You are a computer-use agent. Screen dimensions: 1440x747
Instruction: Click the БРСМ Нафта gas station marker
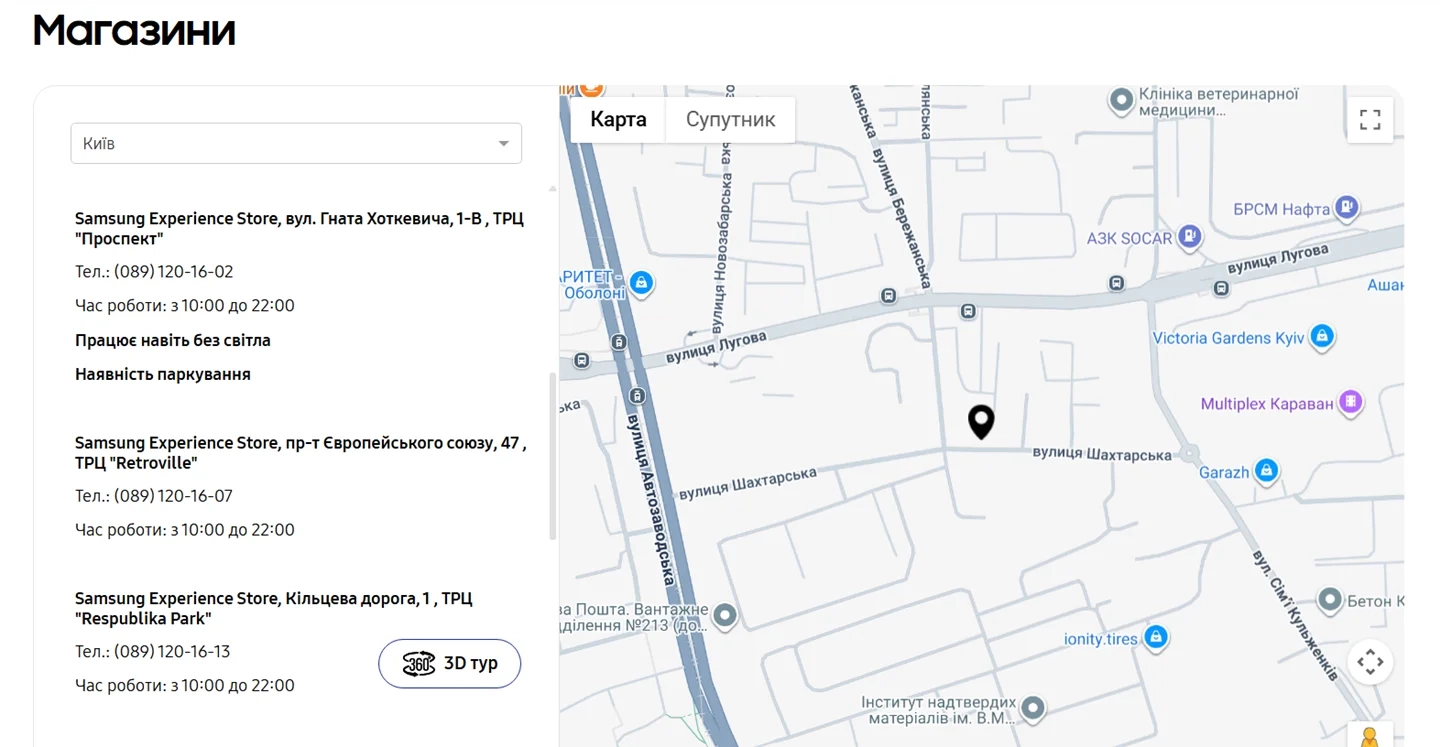(1347, 207)
